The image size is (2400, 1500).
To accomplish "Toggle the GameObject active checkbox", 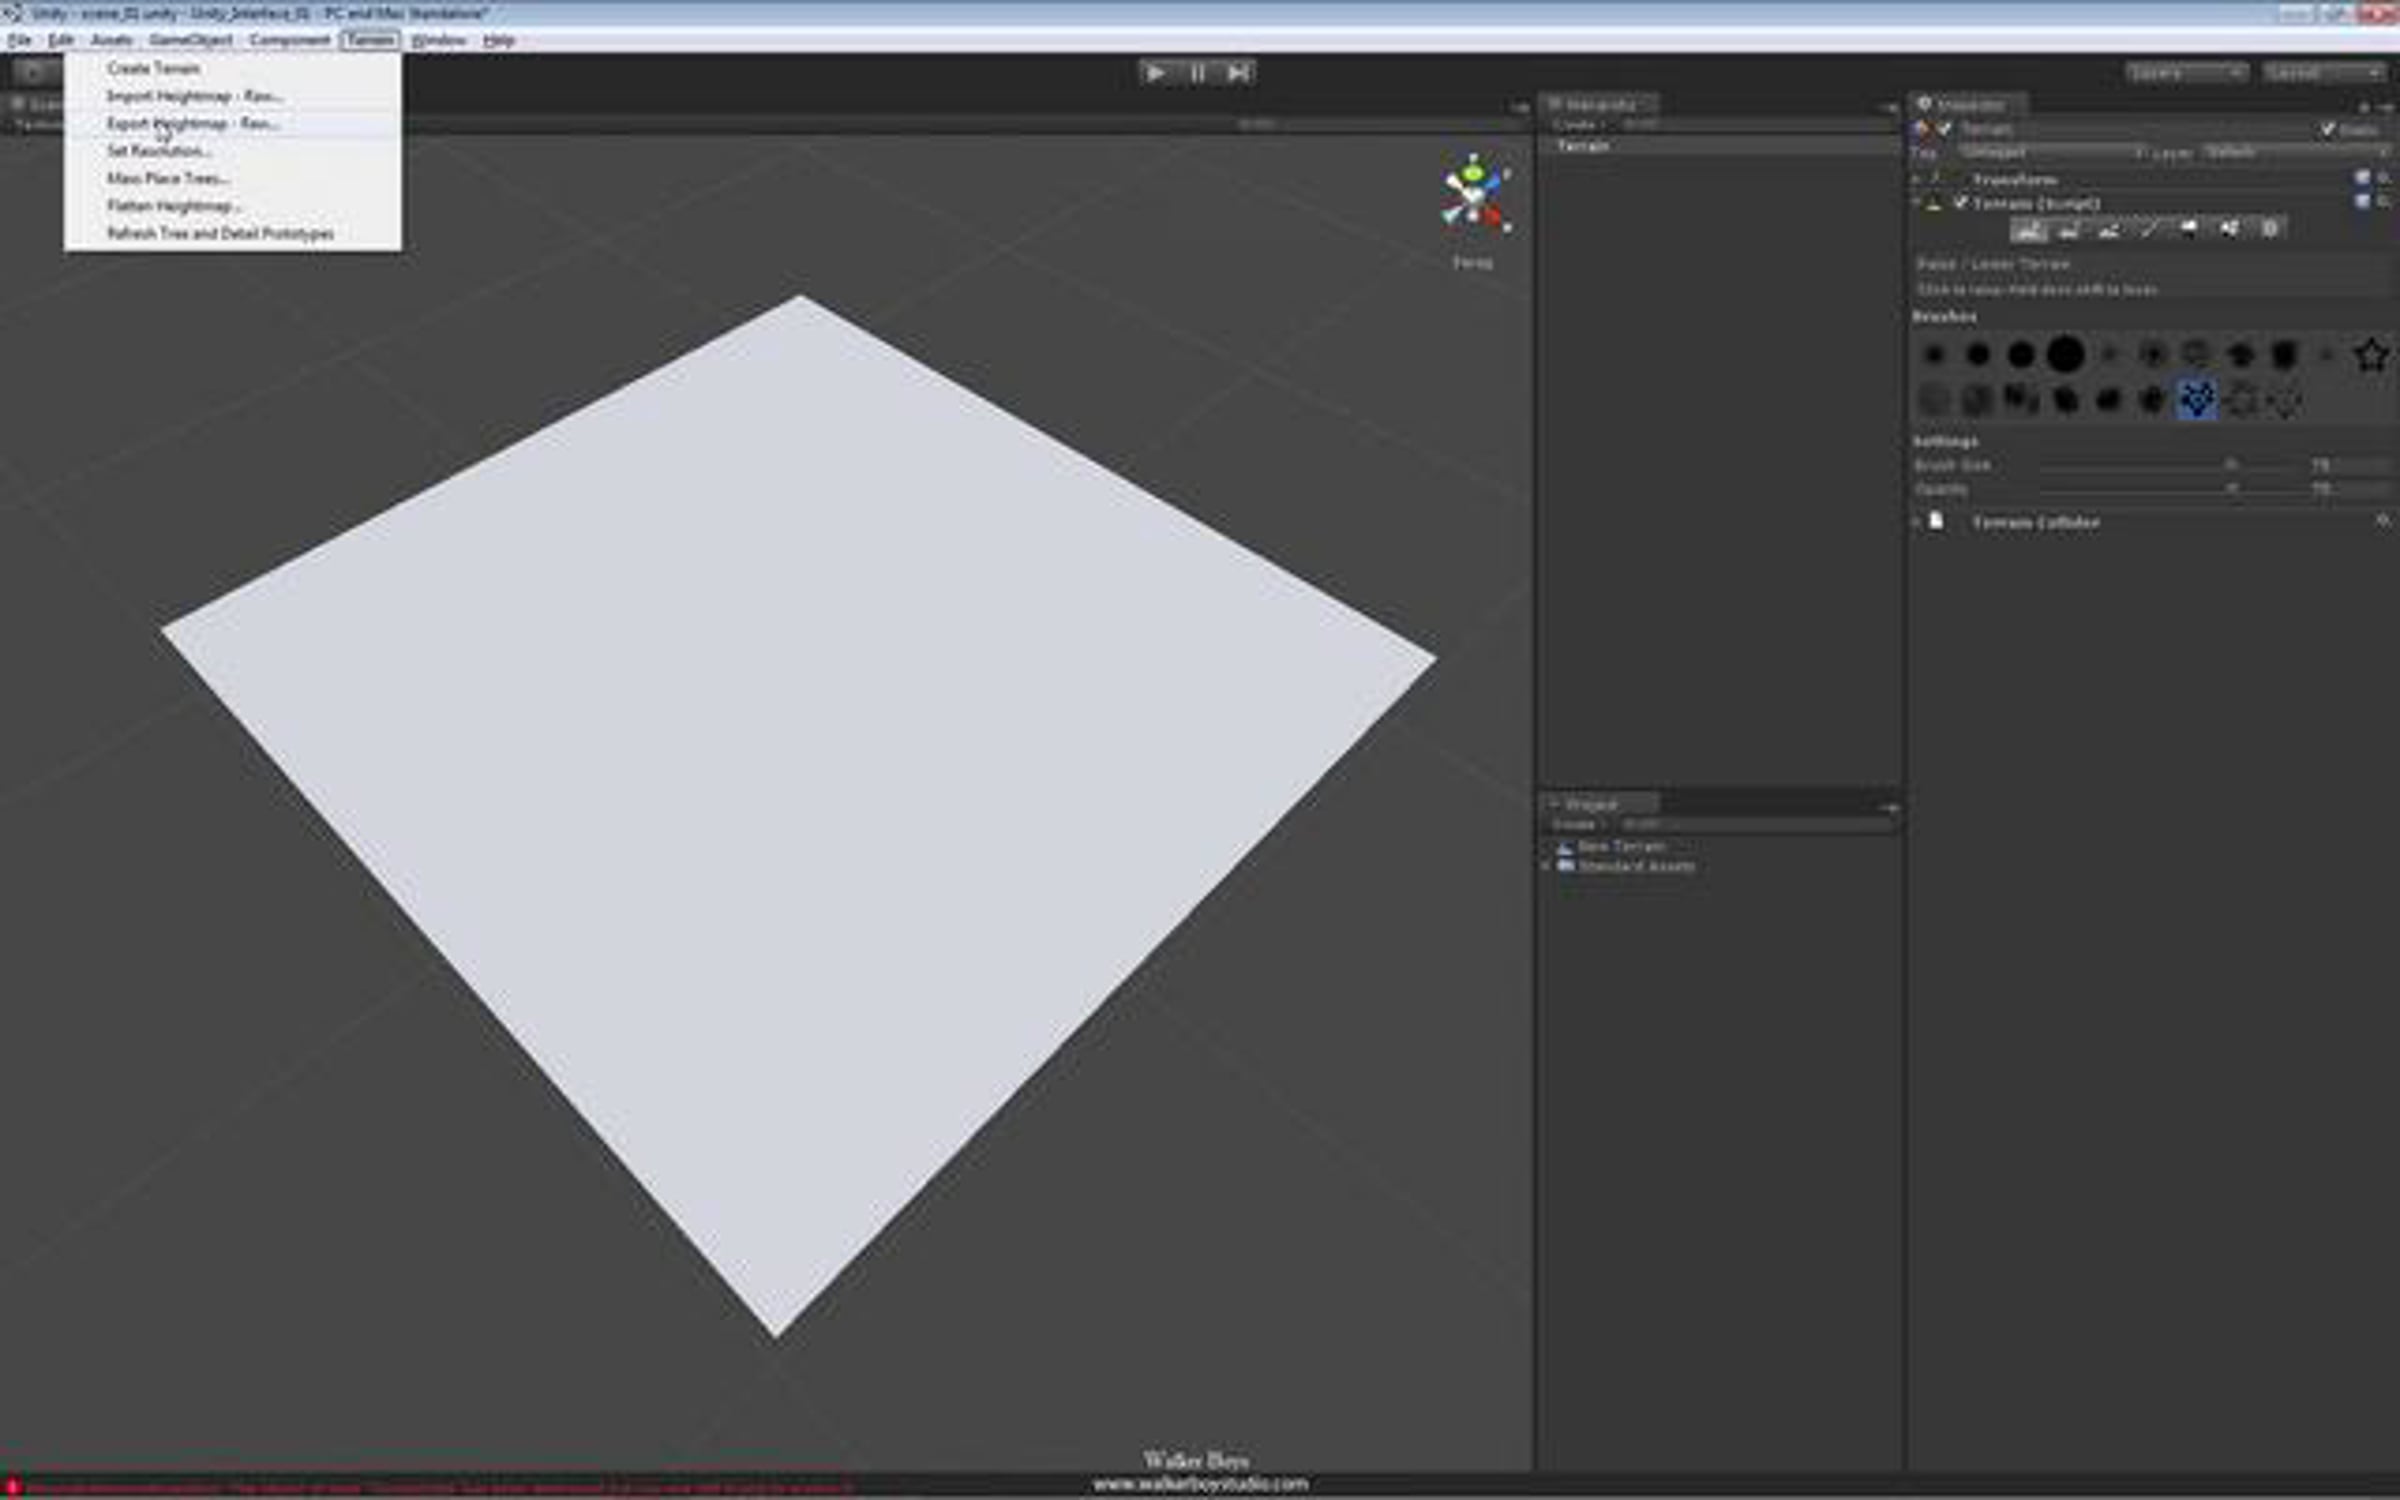I will click(x=1944, y=128).
